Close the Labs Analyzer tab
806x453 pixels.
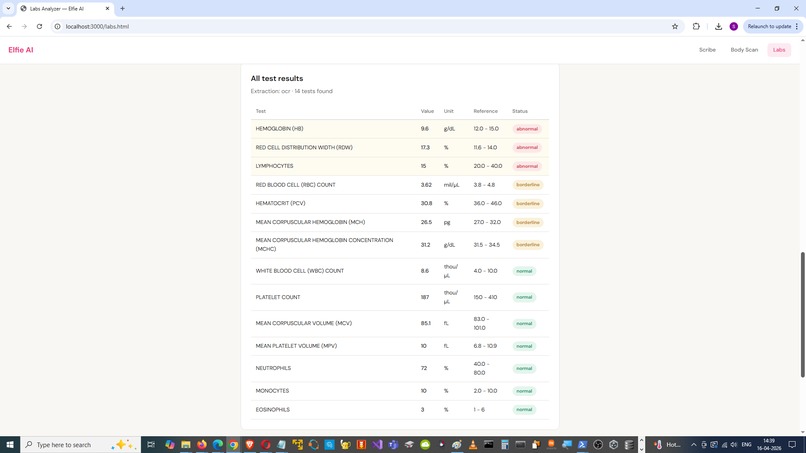click(x=107, y=8)
